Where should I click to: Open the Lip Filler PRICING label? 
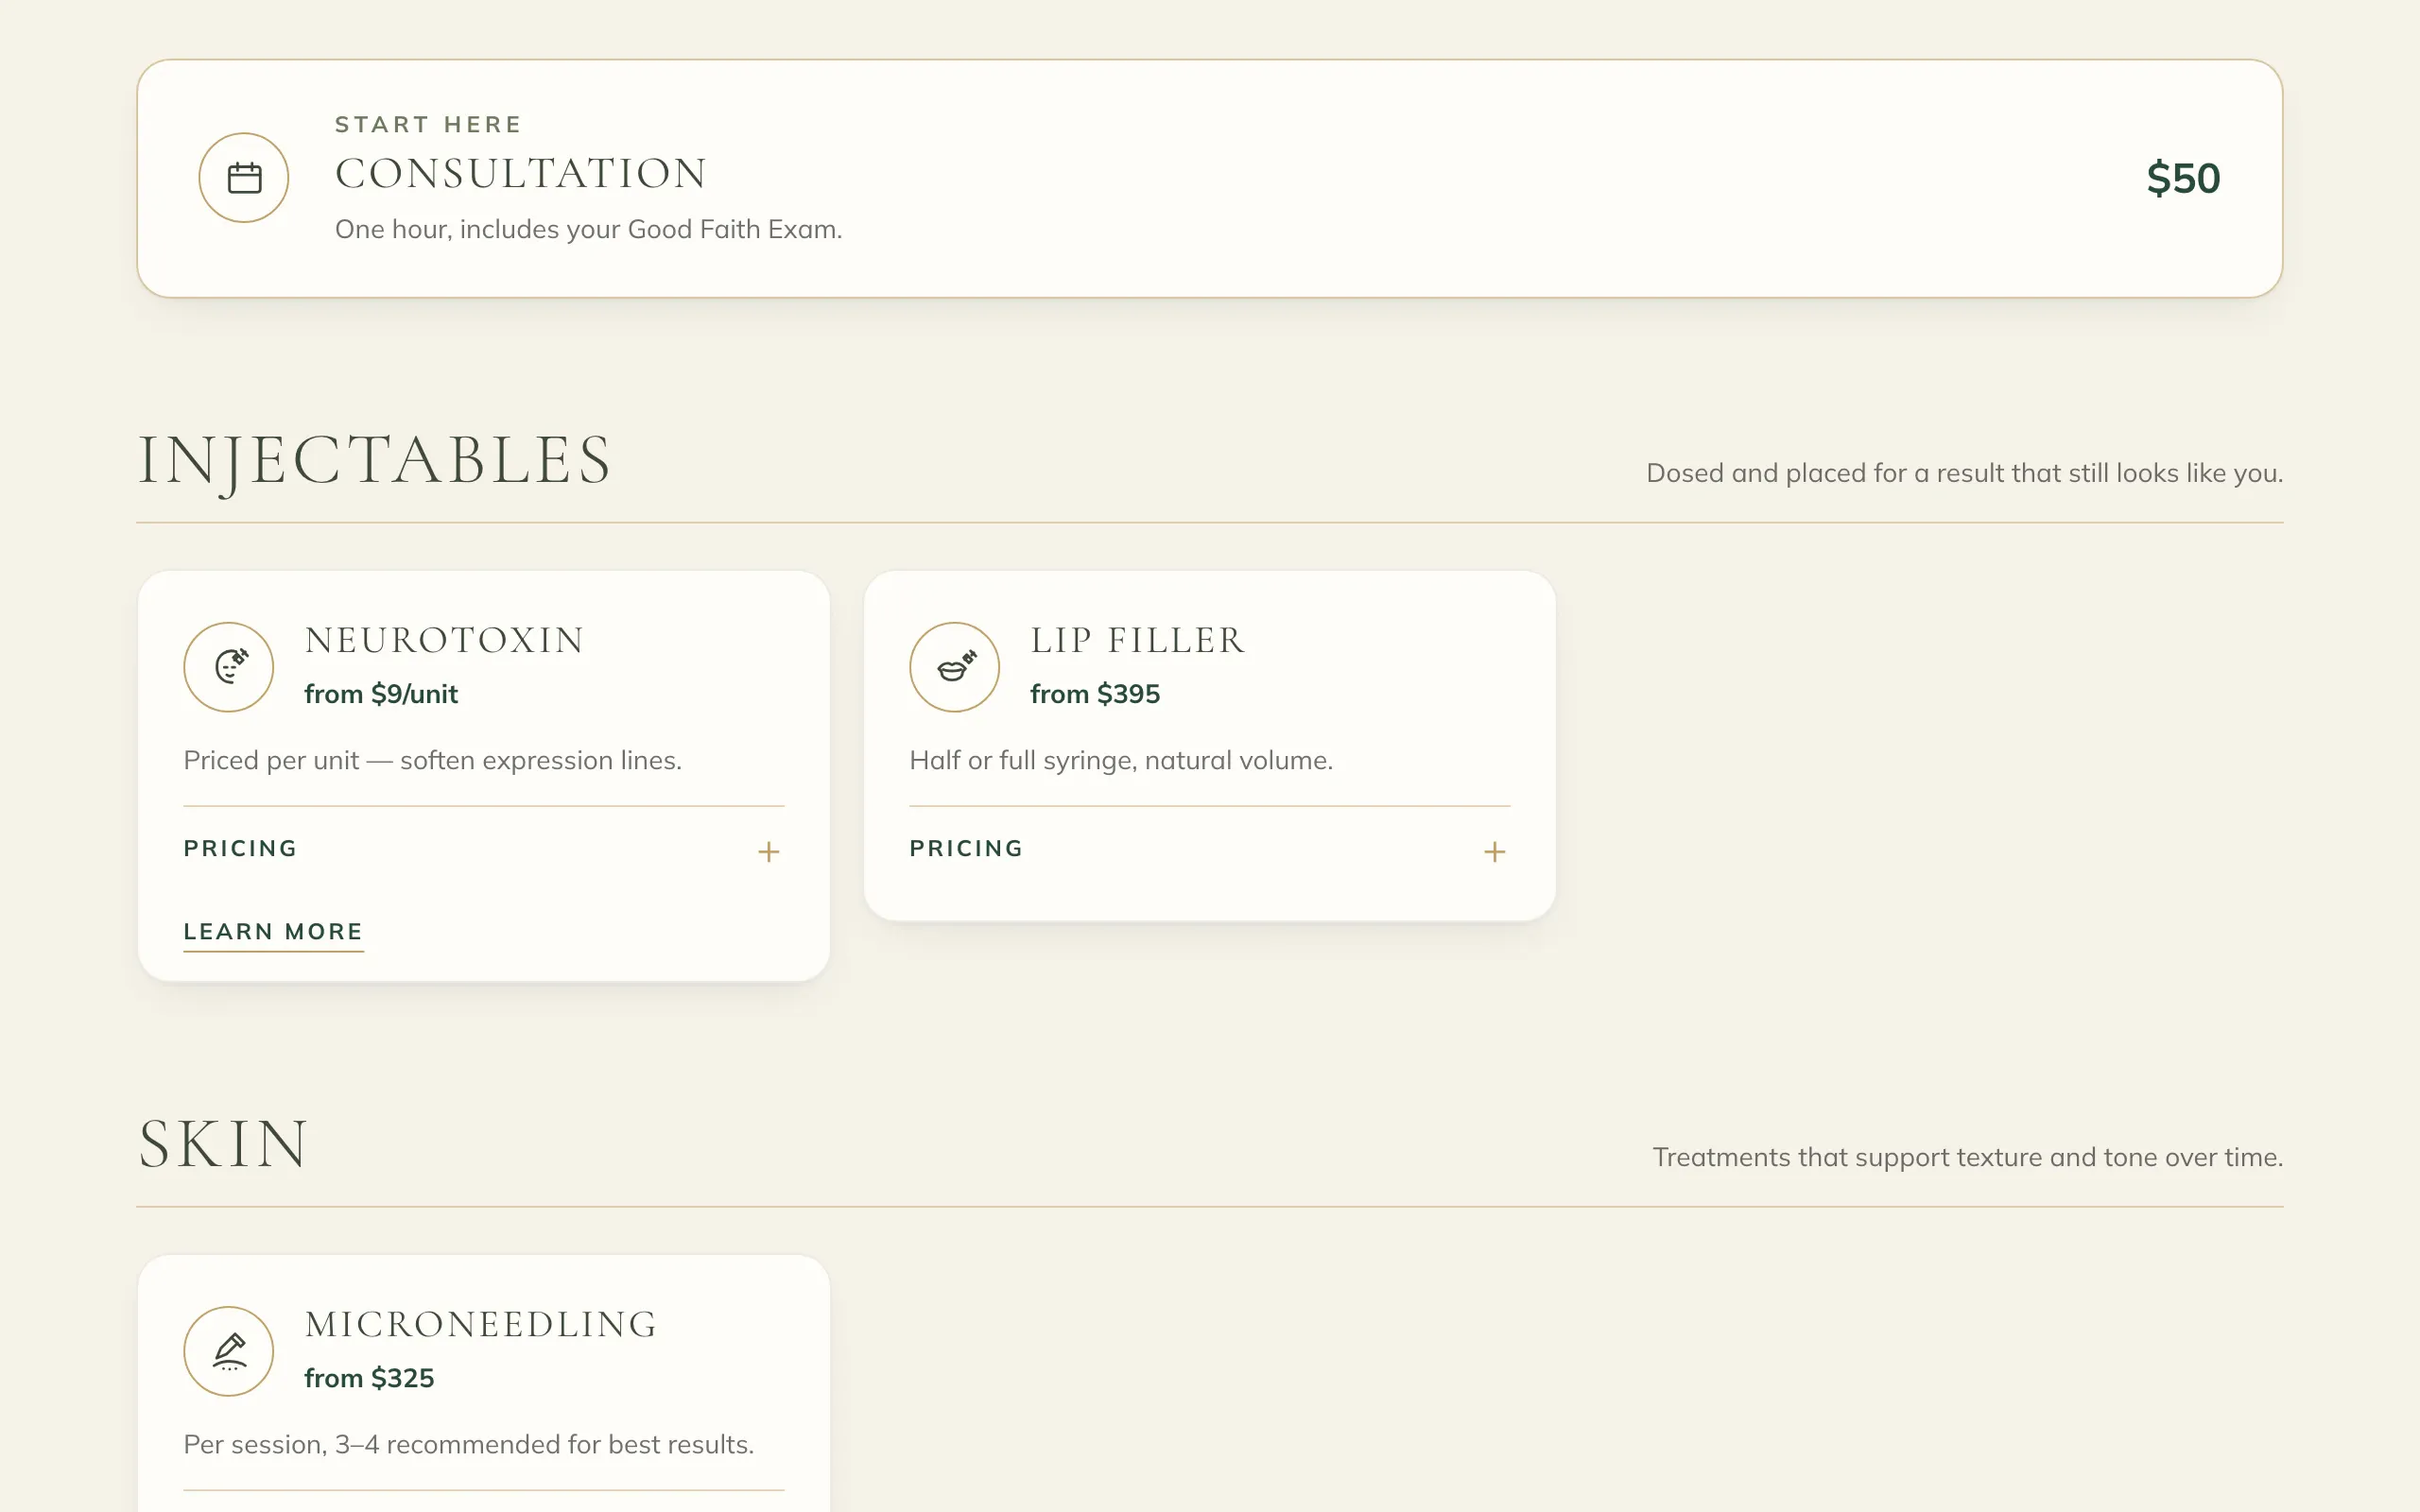(x=967, y=849)
